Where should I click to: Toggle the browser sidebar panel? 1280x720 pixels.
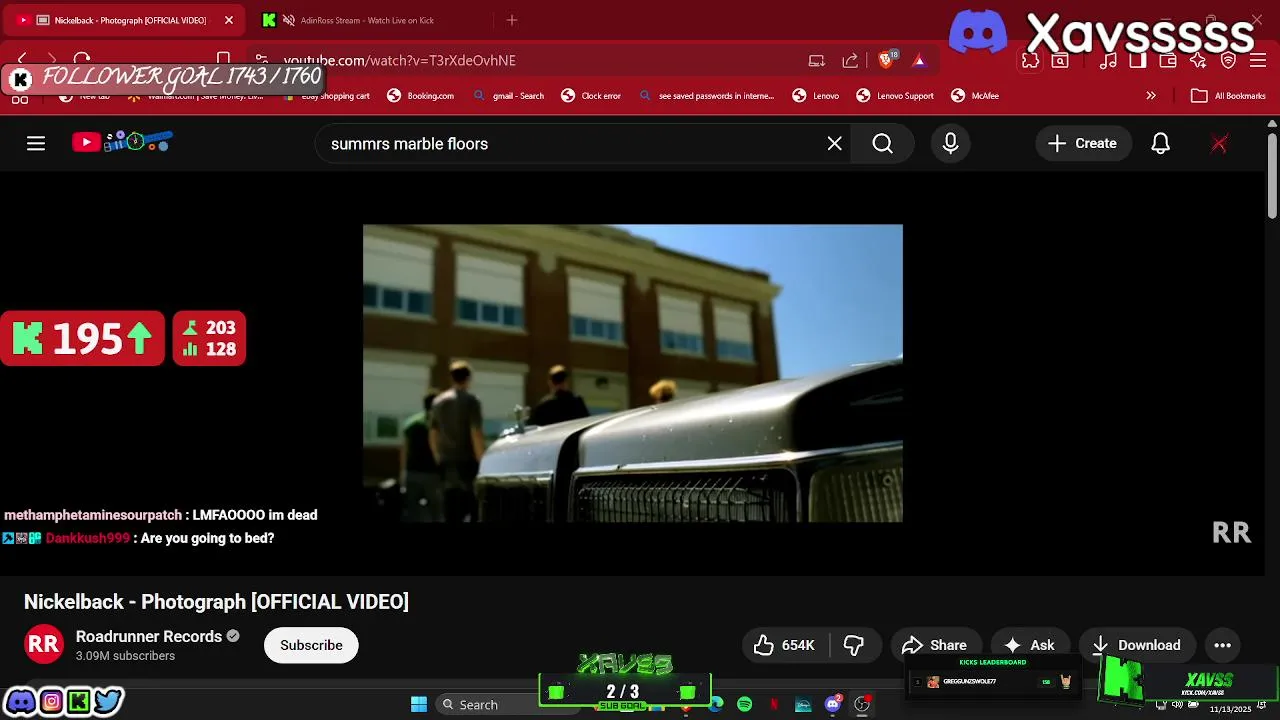pos(1138,60)
